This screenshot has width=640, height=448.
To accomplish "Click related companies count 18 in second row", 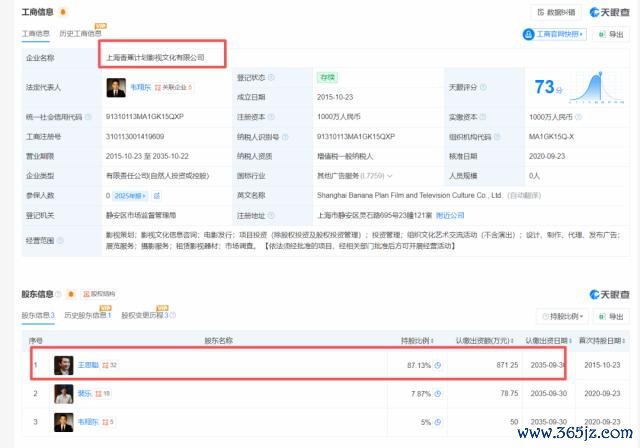I will click(103, 394).
